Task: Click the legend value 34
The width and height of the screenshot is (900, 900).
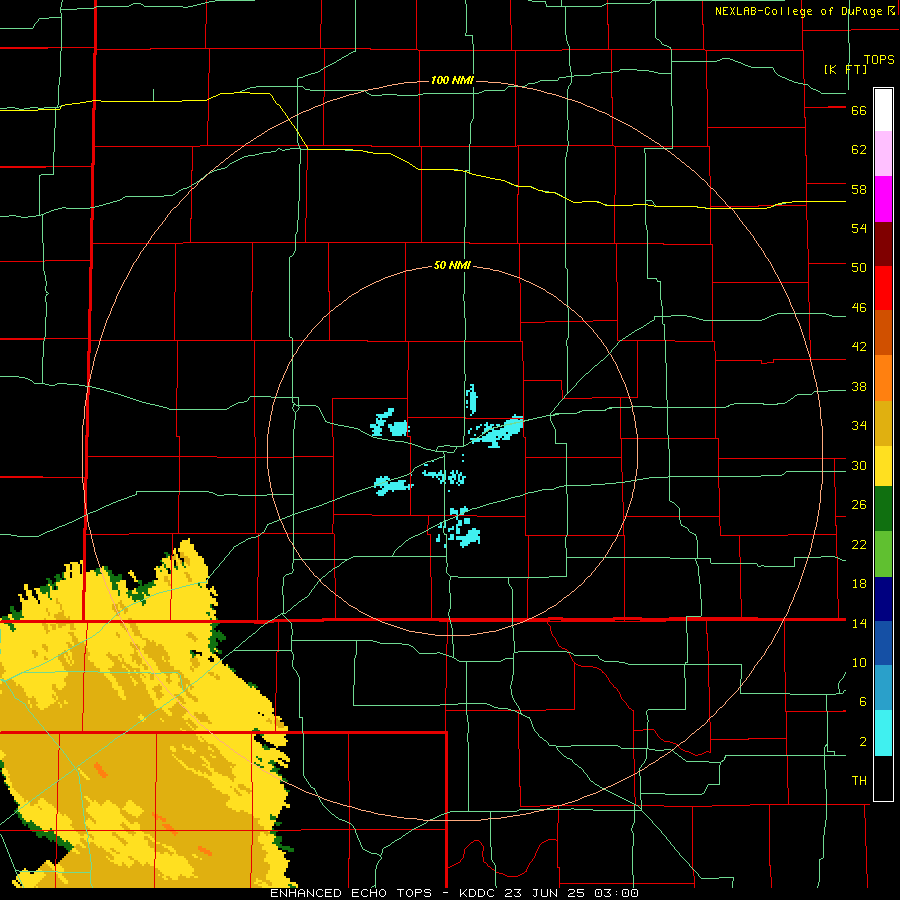Action: pyautogui.click(x=859, y=426)
